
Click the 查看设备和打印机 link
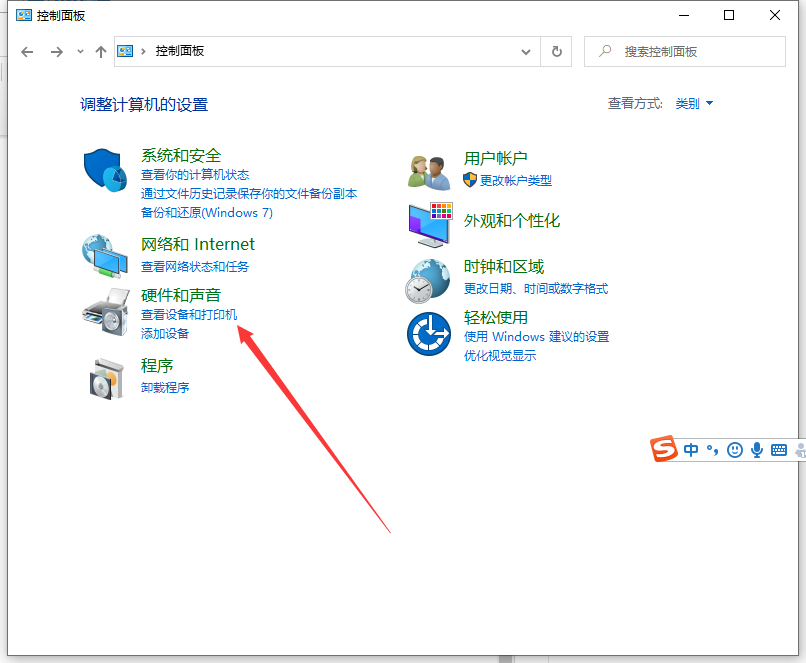(x=189, y=315)
